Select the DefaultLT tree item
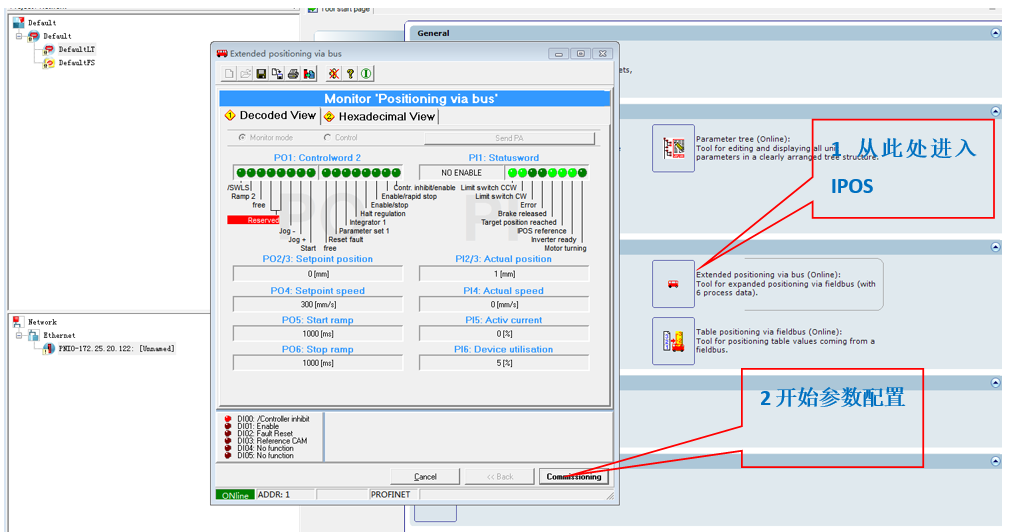The height and width of the screenshot is (532, 1013). 77,49
